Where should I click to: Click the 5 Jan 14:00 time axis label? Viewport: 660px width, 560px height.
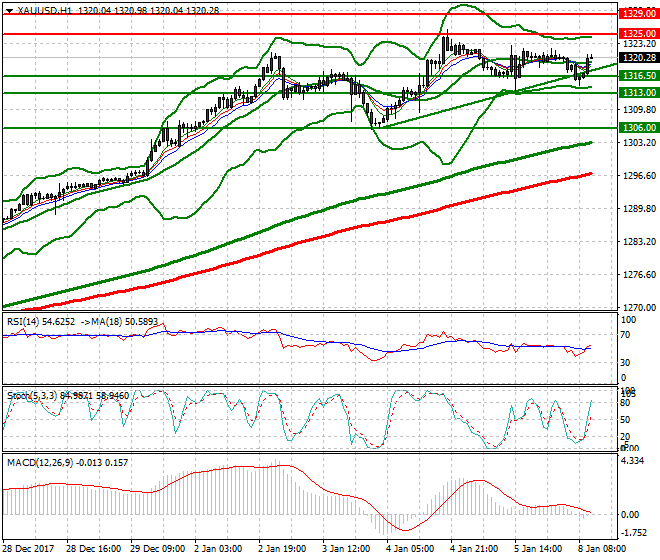pos(538,549)
